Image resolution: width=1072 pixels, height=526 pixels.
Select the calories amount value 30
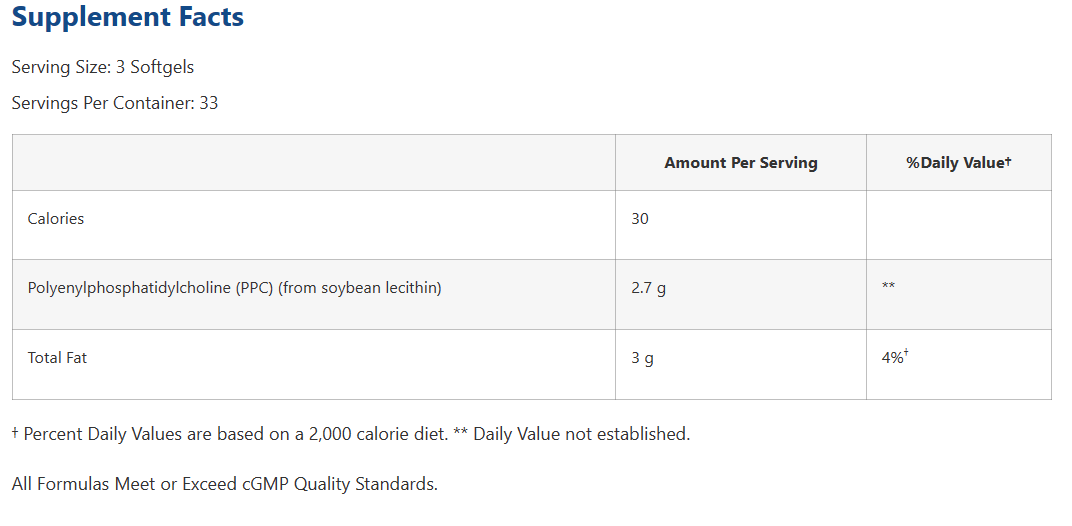pos(640,218)
